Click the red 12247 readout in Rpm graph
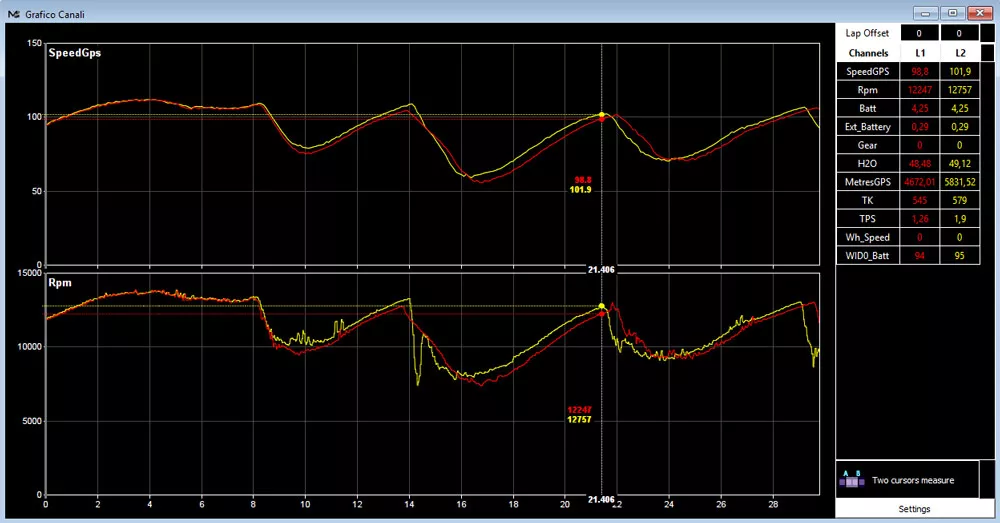 pyautogui.click(x=579, y=410)
